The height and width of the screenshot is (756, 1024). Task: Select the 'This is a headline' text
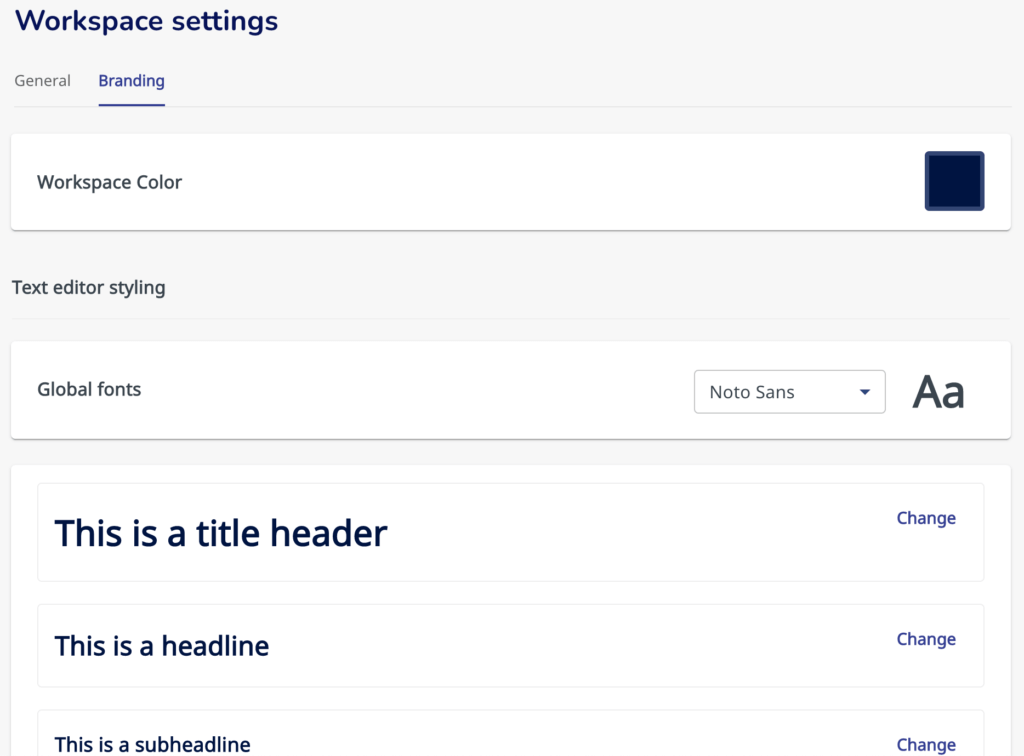pyautogui.click(x=162, y=646)
